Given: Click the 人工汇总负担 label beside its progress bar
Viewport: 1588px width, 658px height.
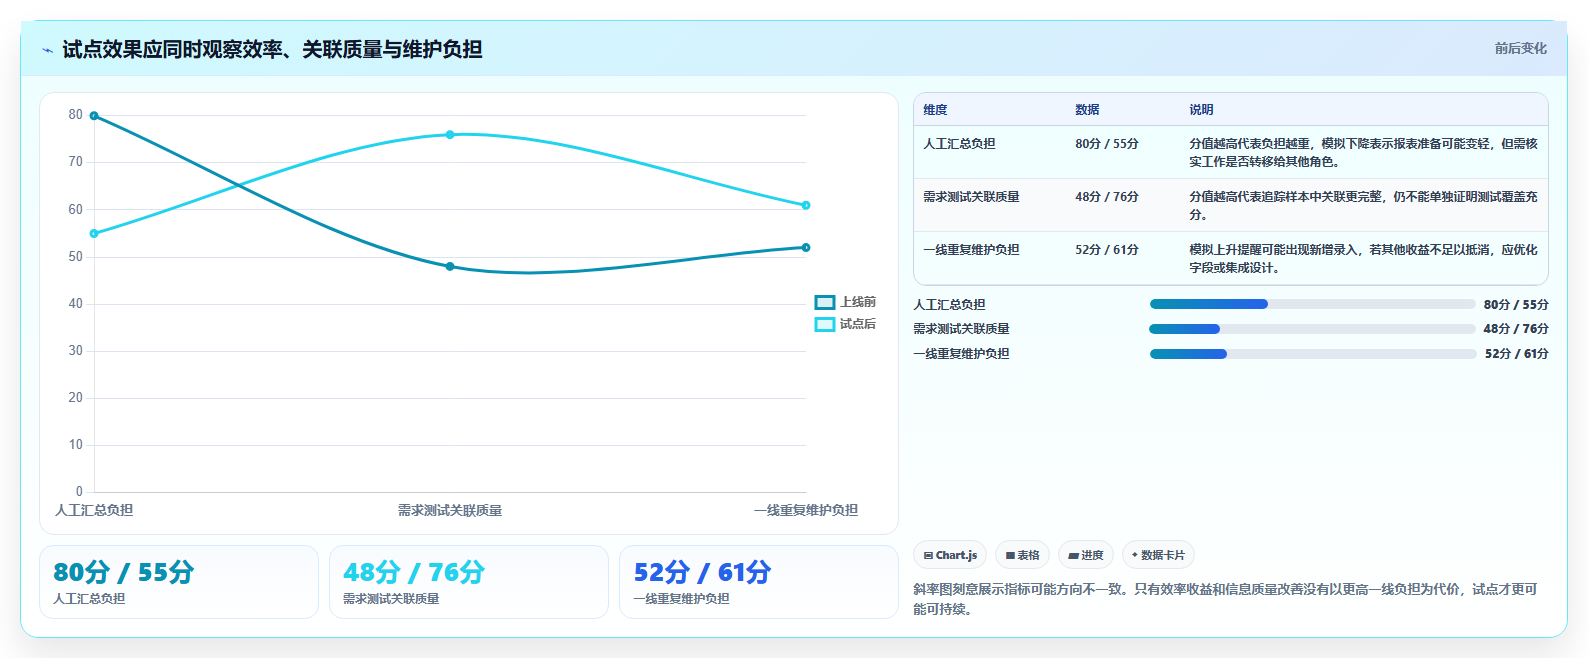Looking at the screenshot, I should click(949, 305).
